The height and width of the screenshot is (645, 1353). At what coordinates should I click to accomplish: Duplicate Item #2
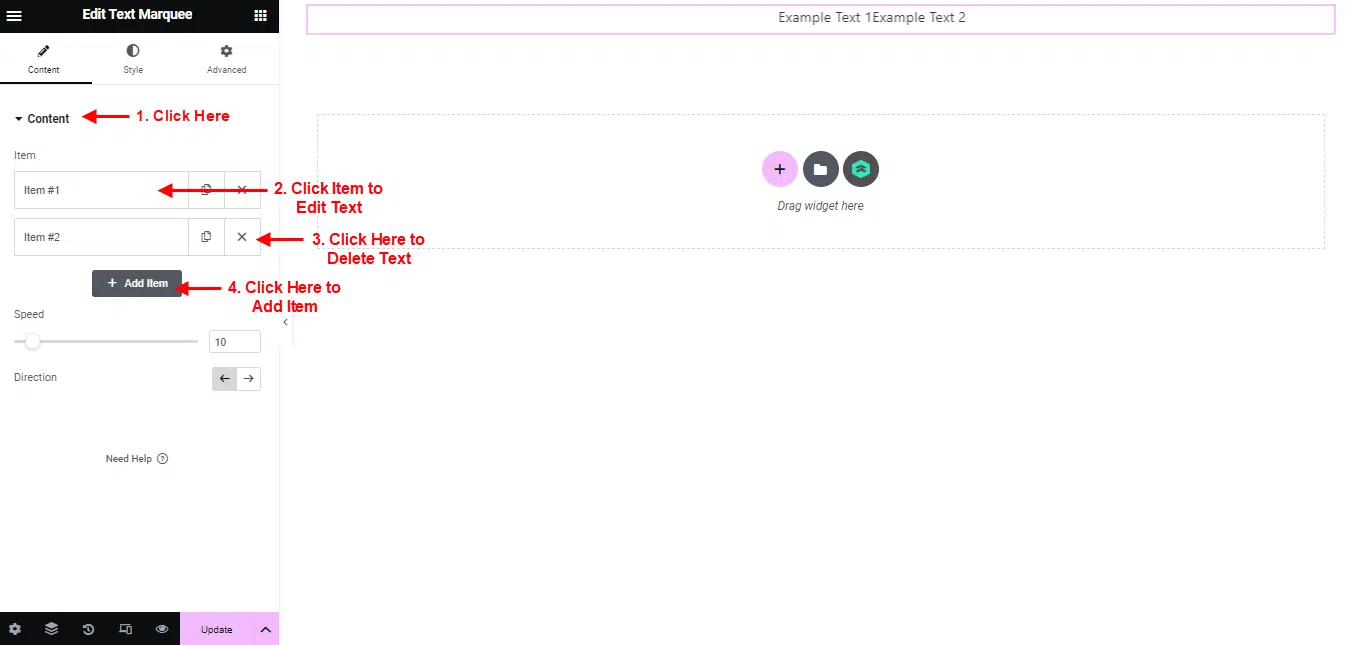click(x=206, y=237)
